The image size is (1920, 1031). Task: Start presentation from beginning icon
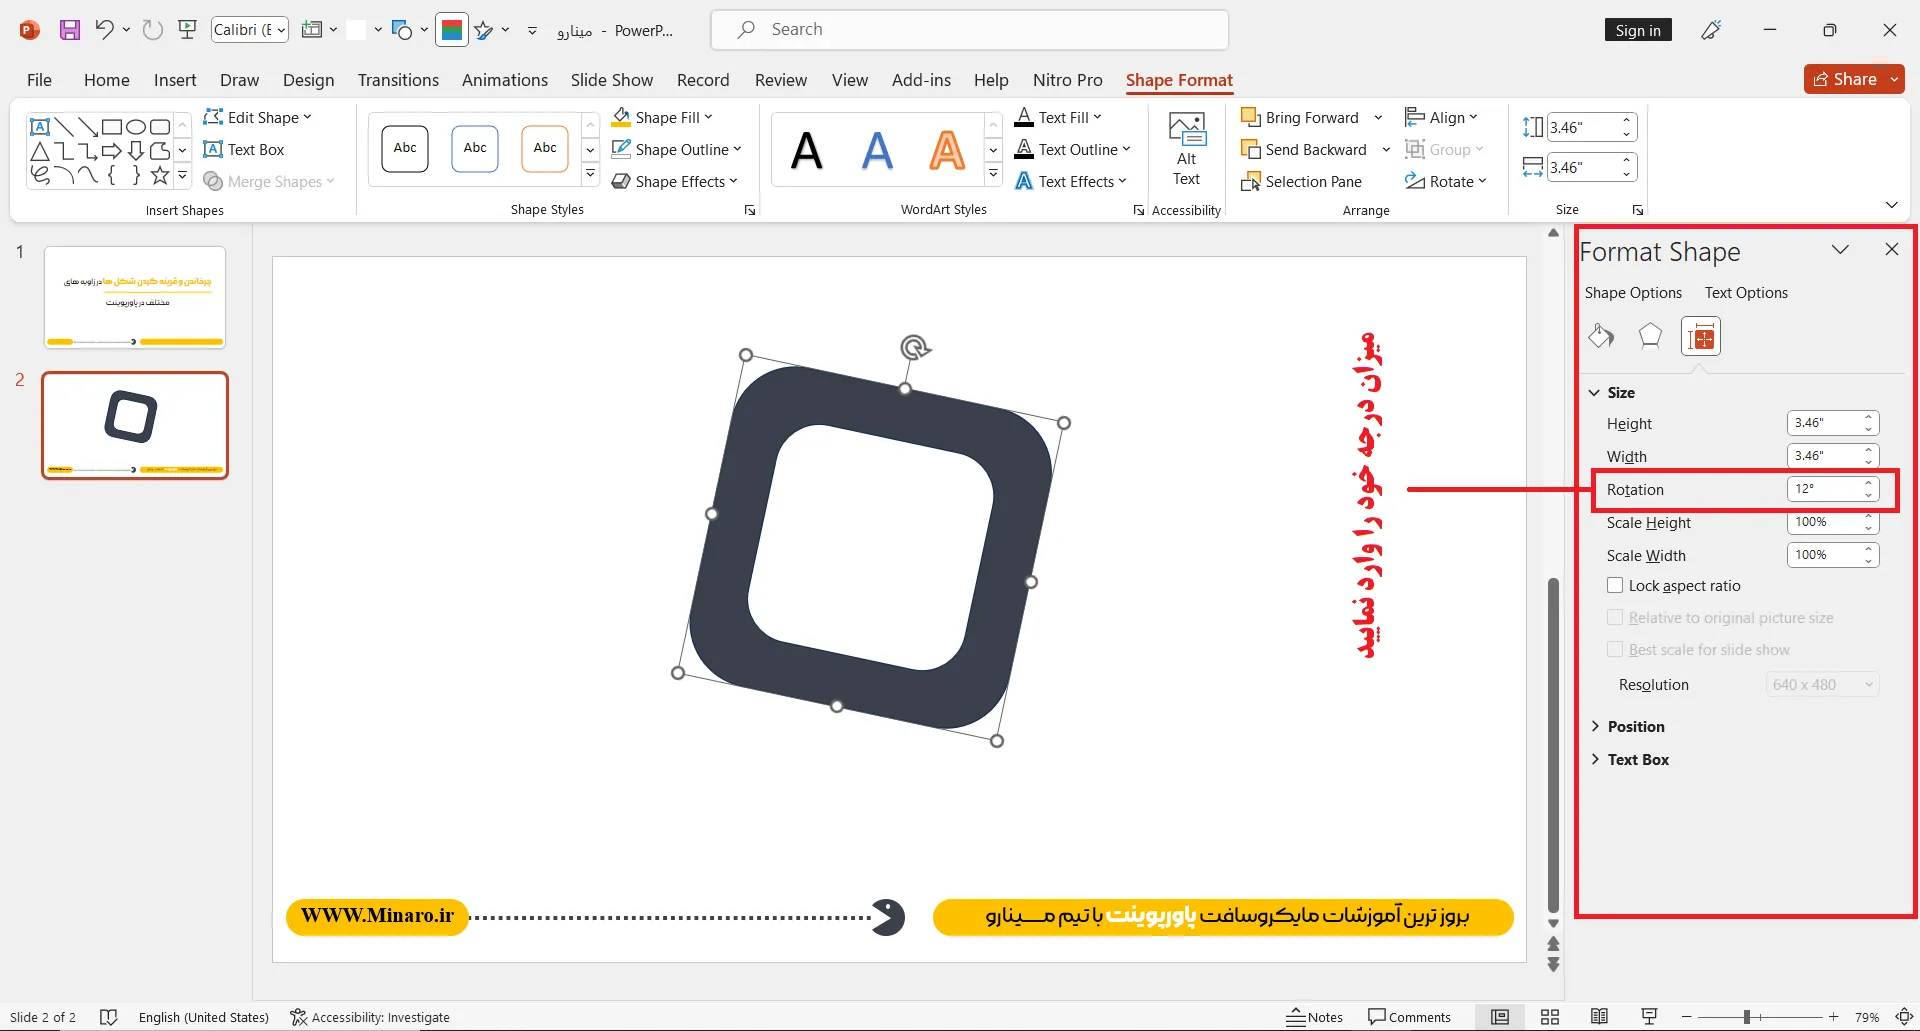[187, 30]
